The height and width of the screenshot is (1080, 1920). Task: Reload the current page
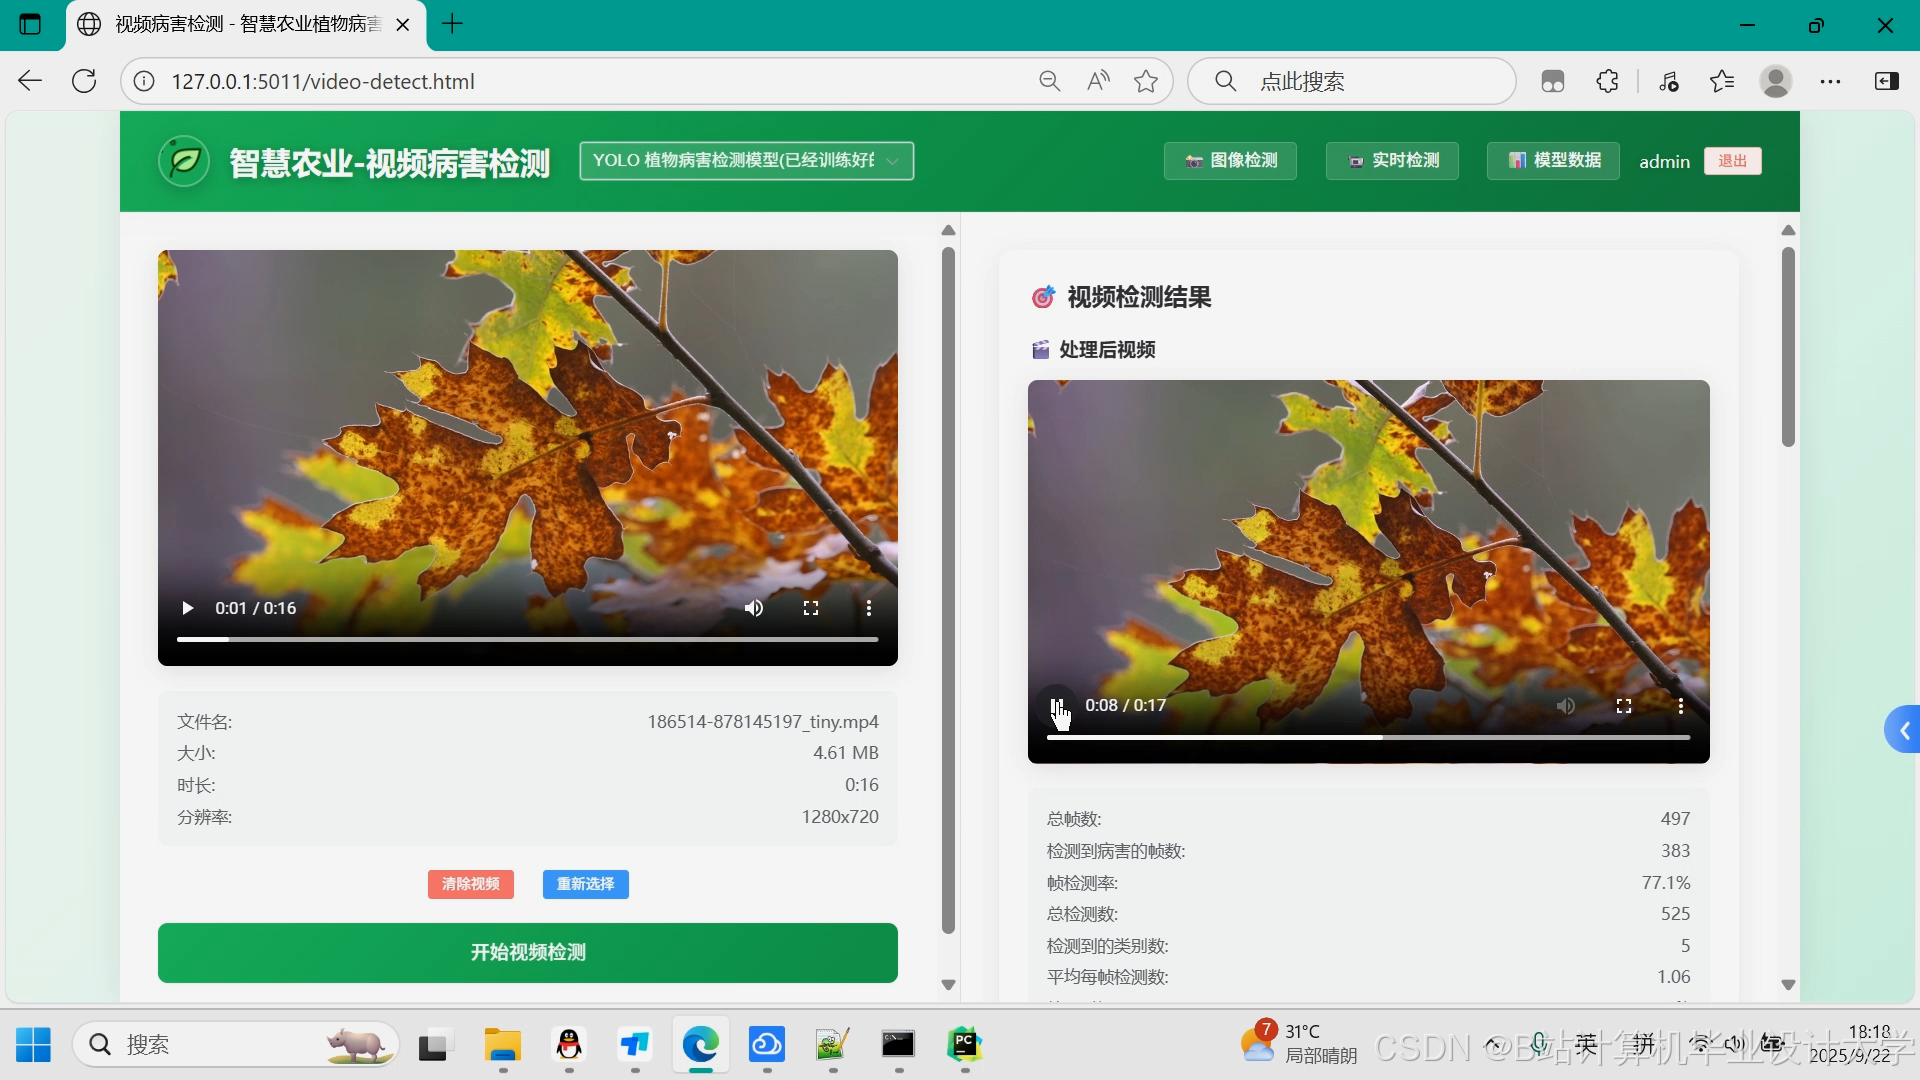click(x=84, y=81)
